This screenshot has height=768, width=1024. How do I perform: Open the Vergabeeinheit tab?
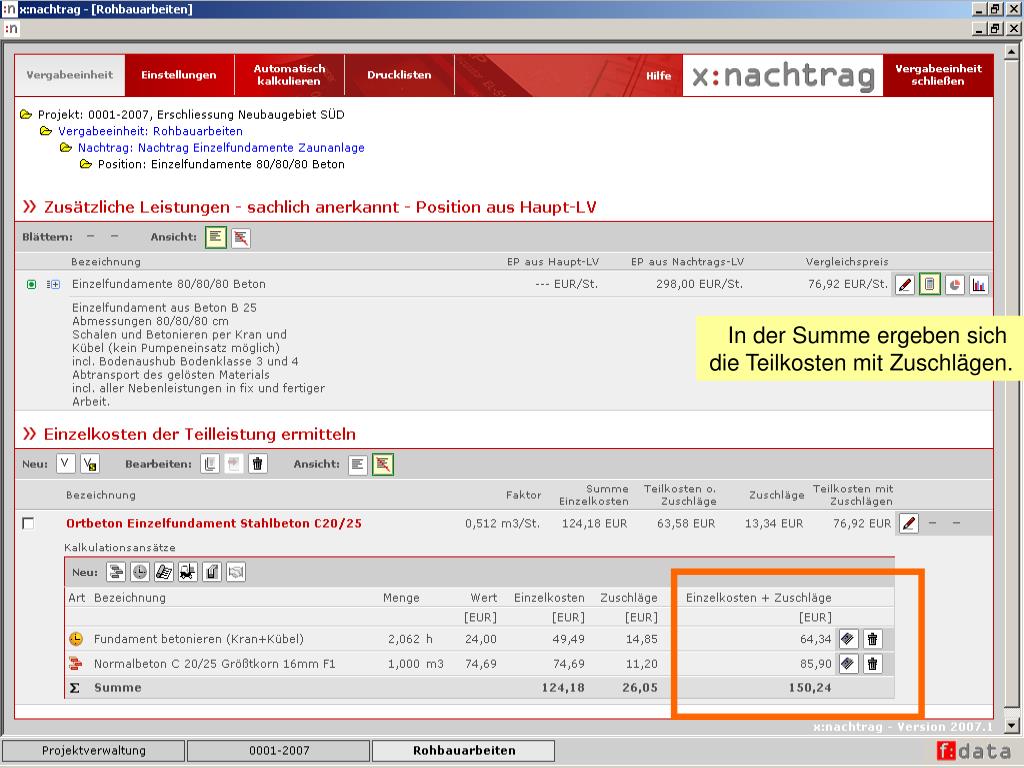(x=70, y=75)
